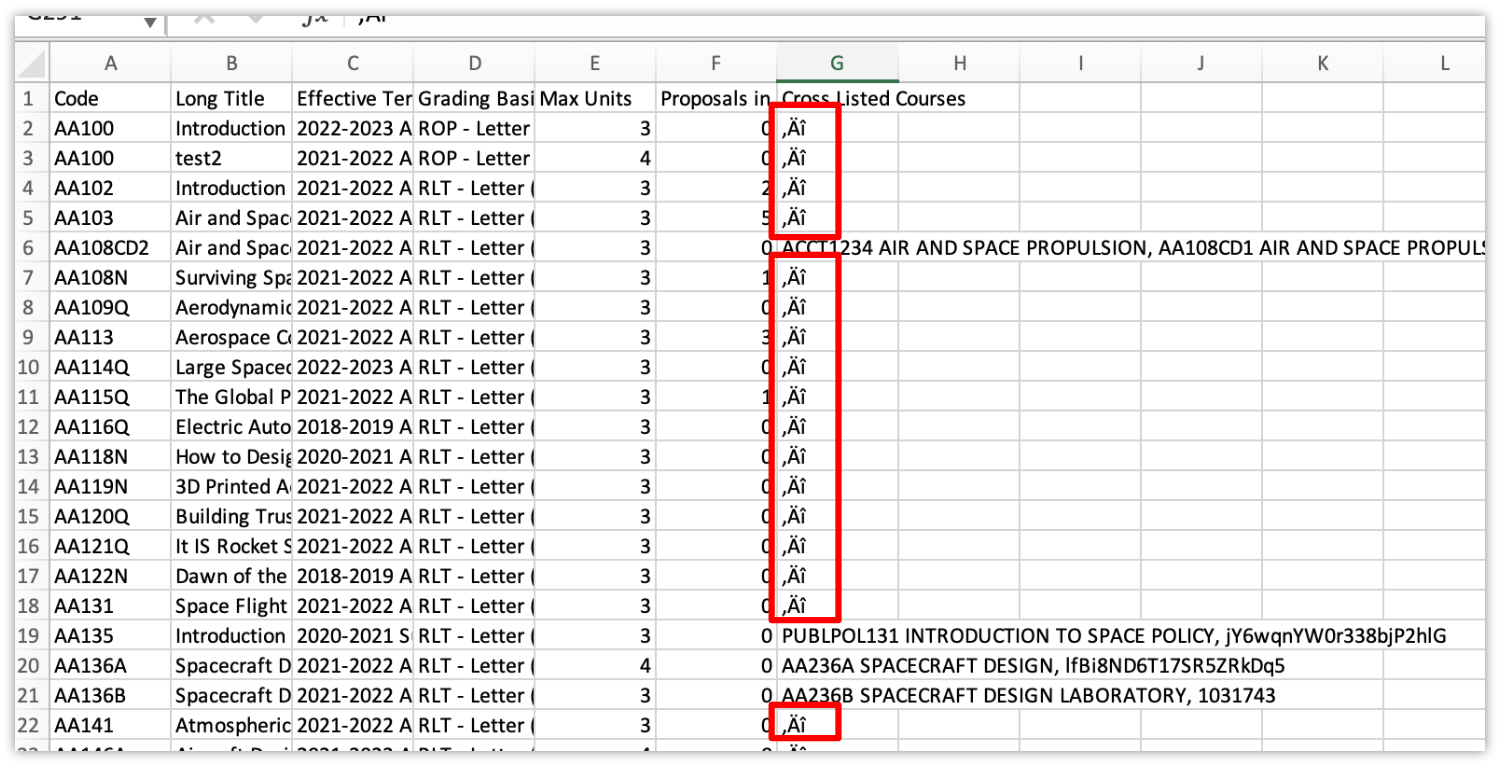
Task: Select column G header
Action: (837, 62)
